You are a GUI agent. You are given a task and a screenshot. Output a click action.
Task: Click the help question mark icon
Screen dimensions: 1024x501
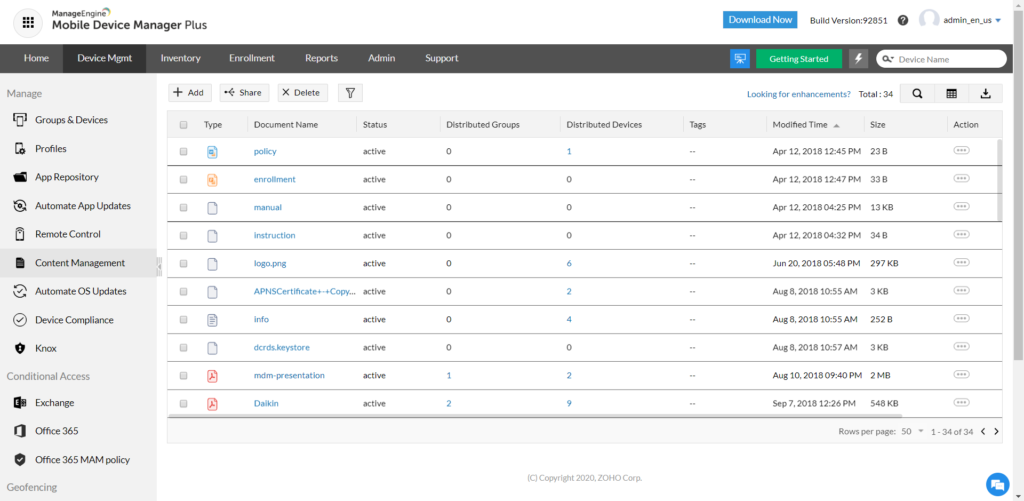tap(903, 20)
